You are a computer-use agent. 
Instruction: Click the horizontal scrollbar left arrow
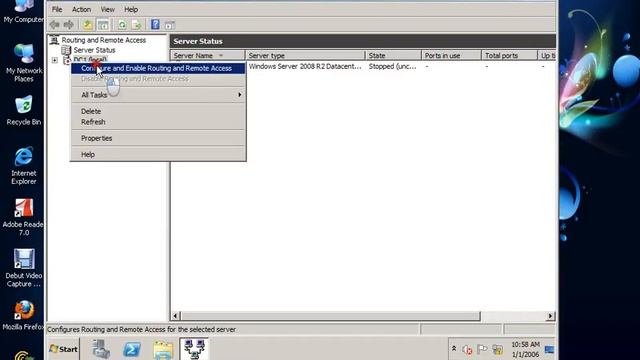click(176, 316)
